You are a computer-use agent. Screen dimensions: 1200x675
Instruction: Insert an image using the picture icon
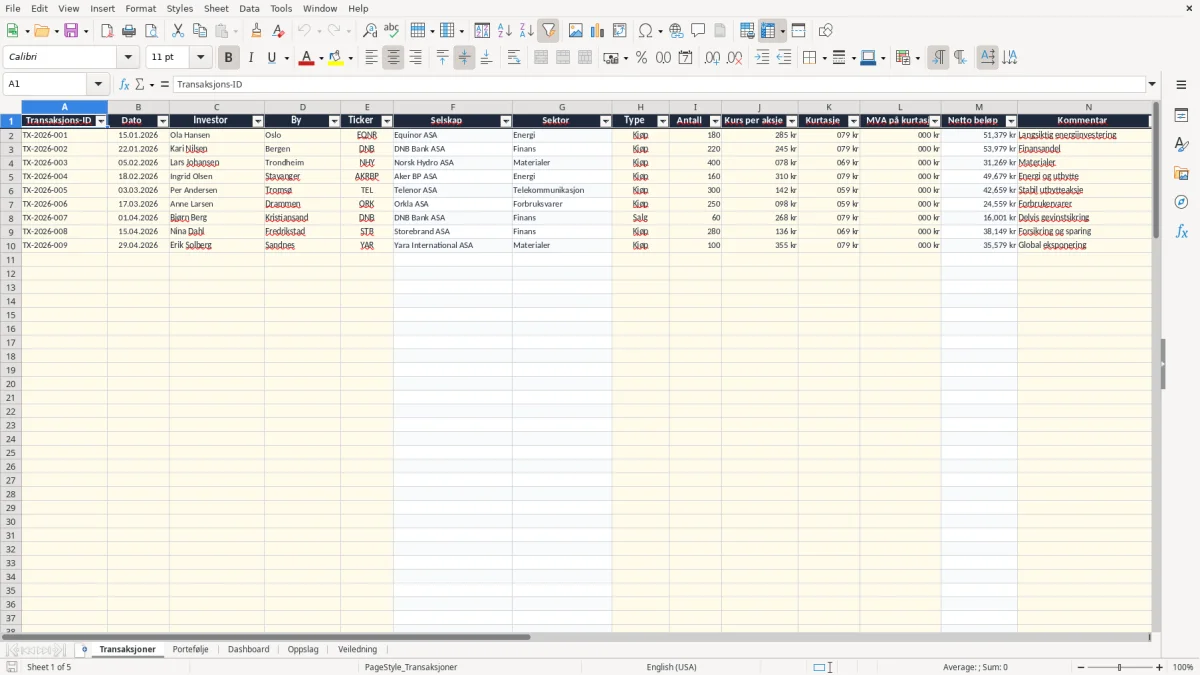(576, 31)
